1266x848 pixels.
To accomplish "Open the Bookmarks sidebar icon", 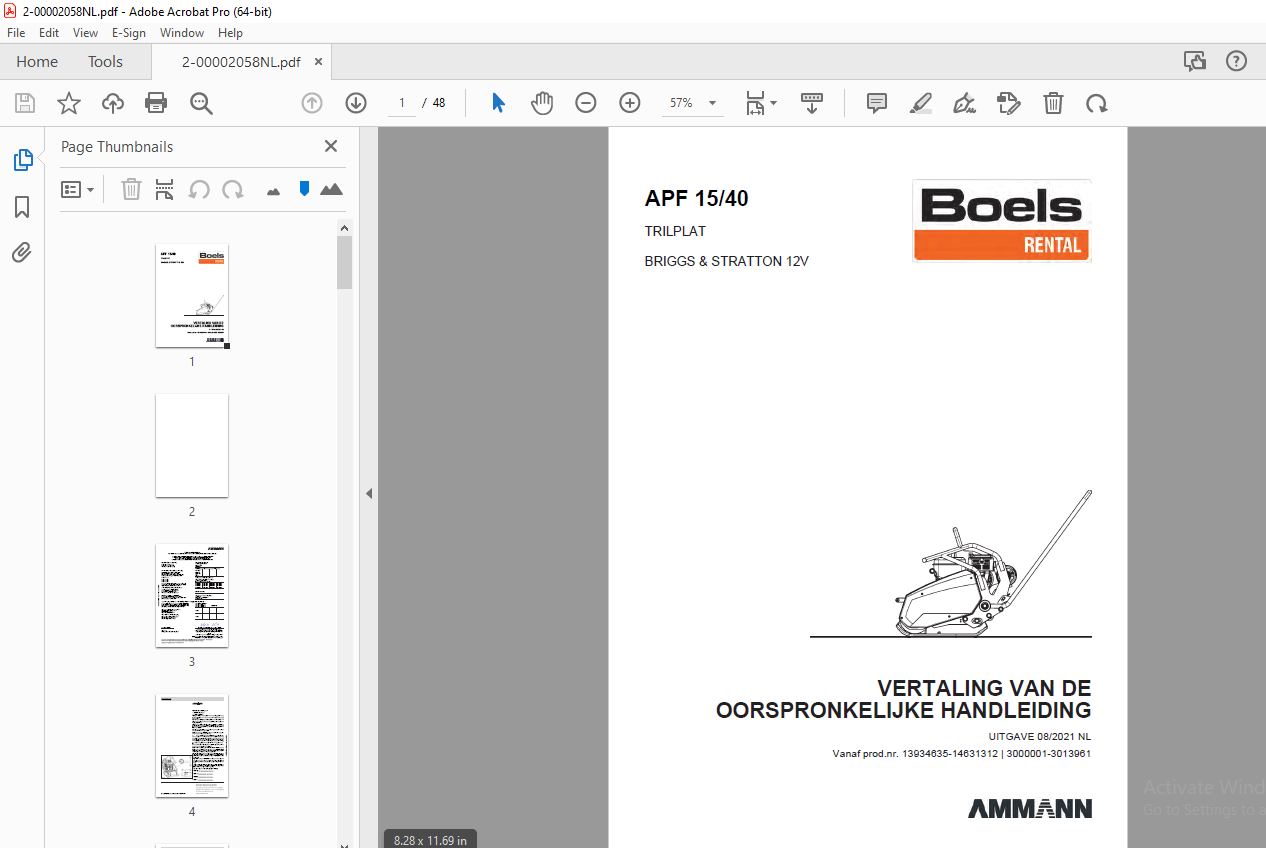I will click(22, 207).
